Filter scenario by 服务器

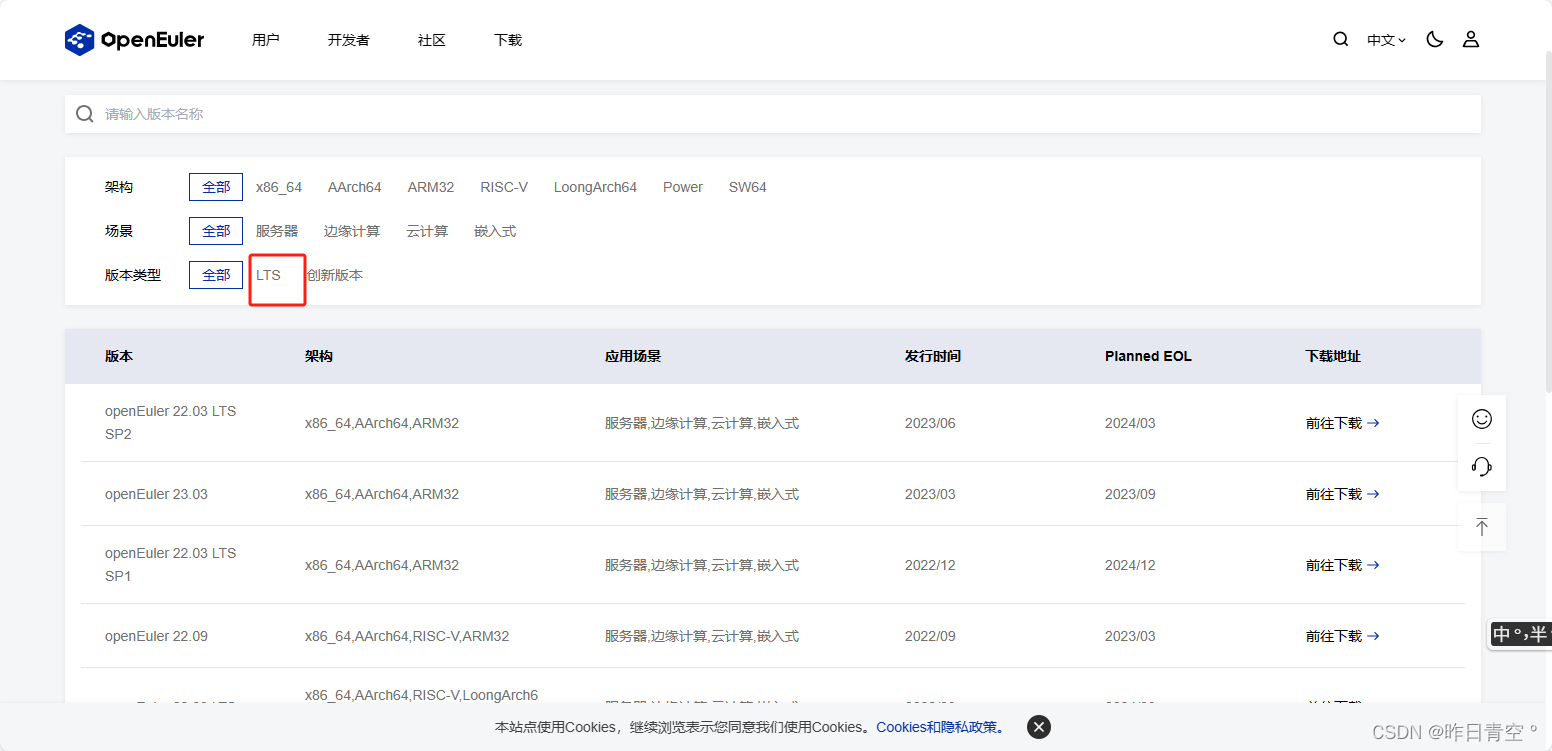coord(277,231)
